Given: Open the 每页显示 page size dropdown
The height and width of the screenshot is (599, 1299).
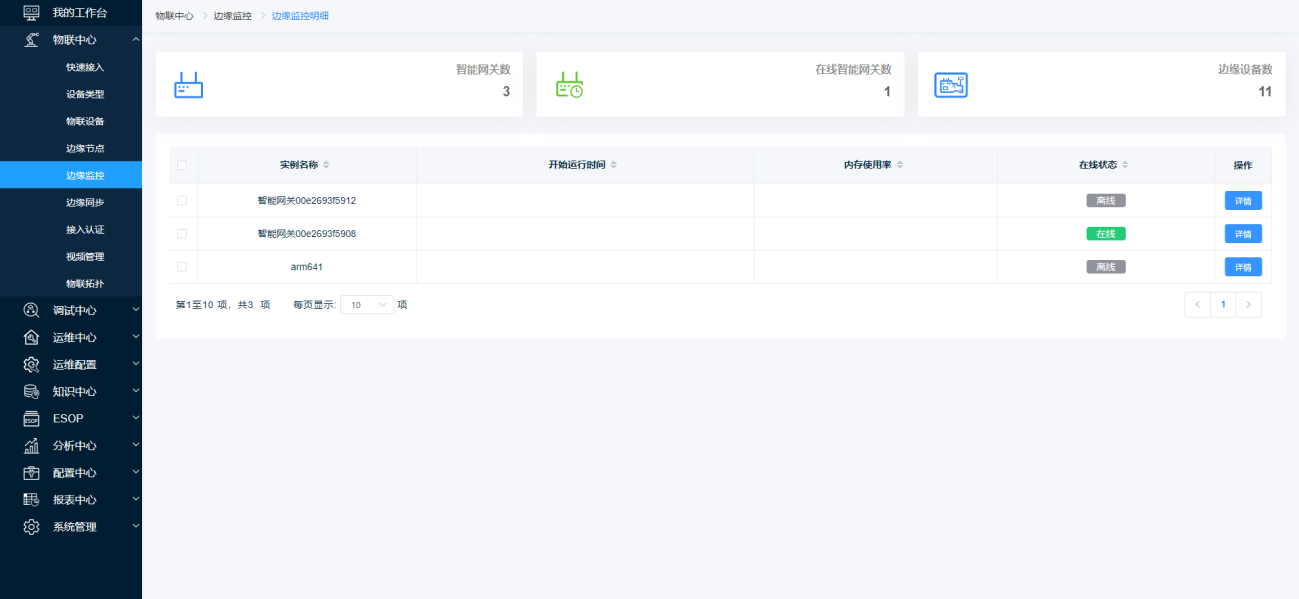Looking at the screenshot, I should [x=367, y=305].
